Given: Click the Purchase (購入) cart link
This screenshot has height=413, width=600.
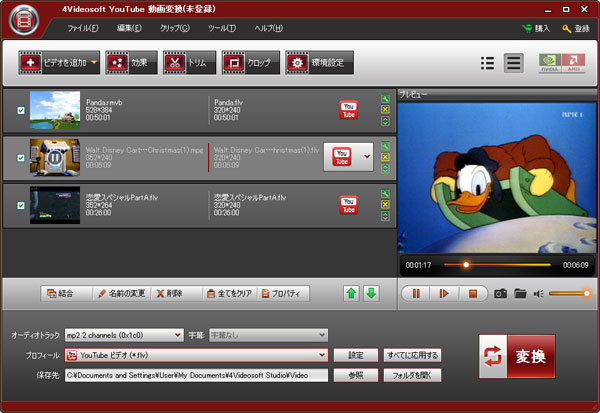Looking at the screenshot, I should coord(536,28).
